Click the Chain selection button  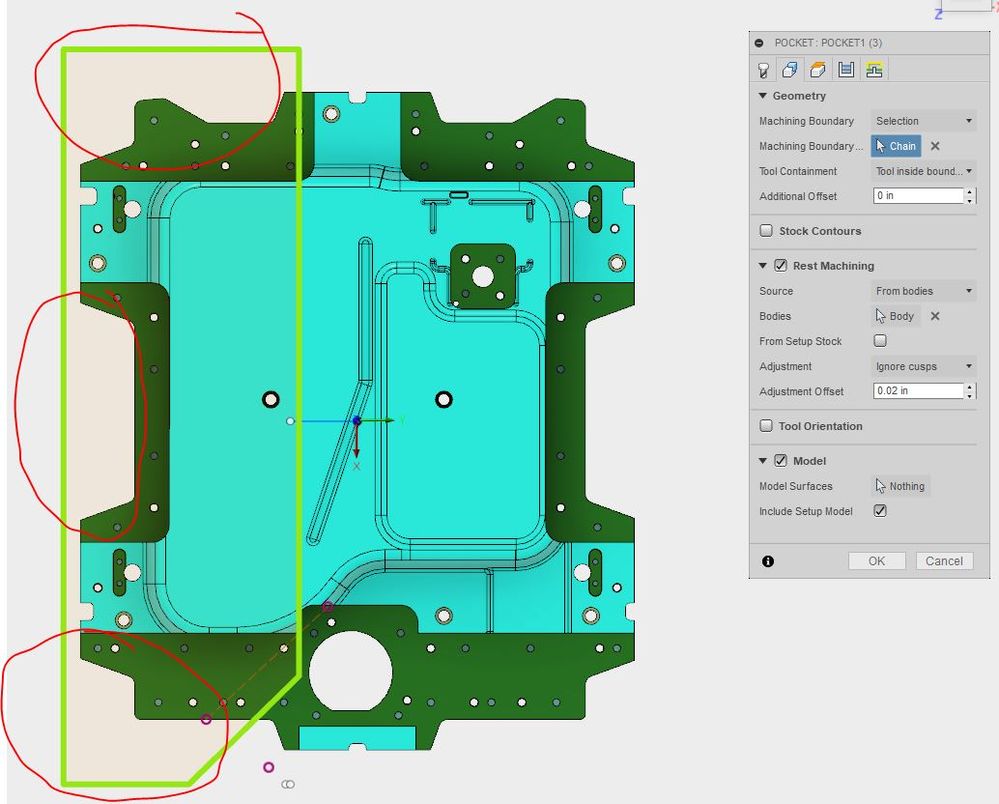[x=896, y=146]
